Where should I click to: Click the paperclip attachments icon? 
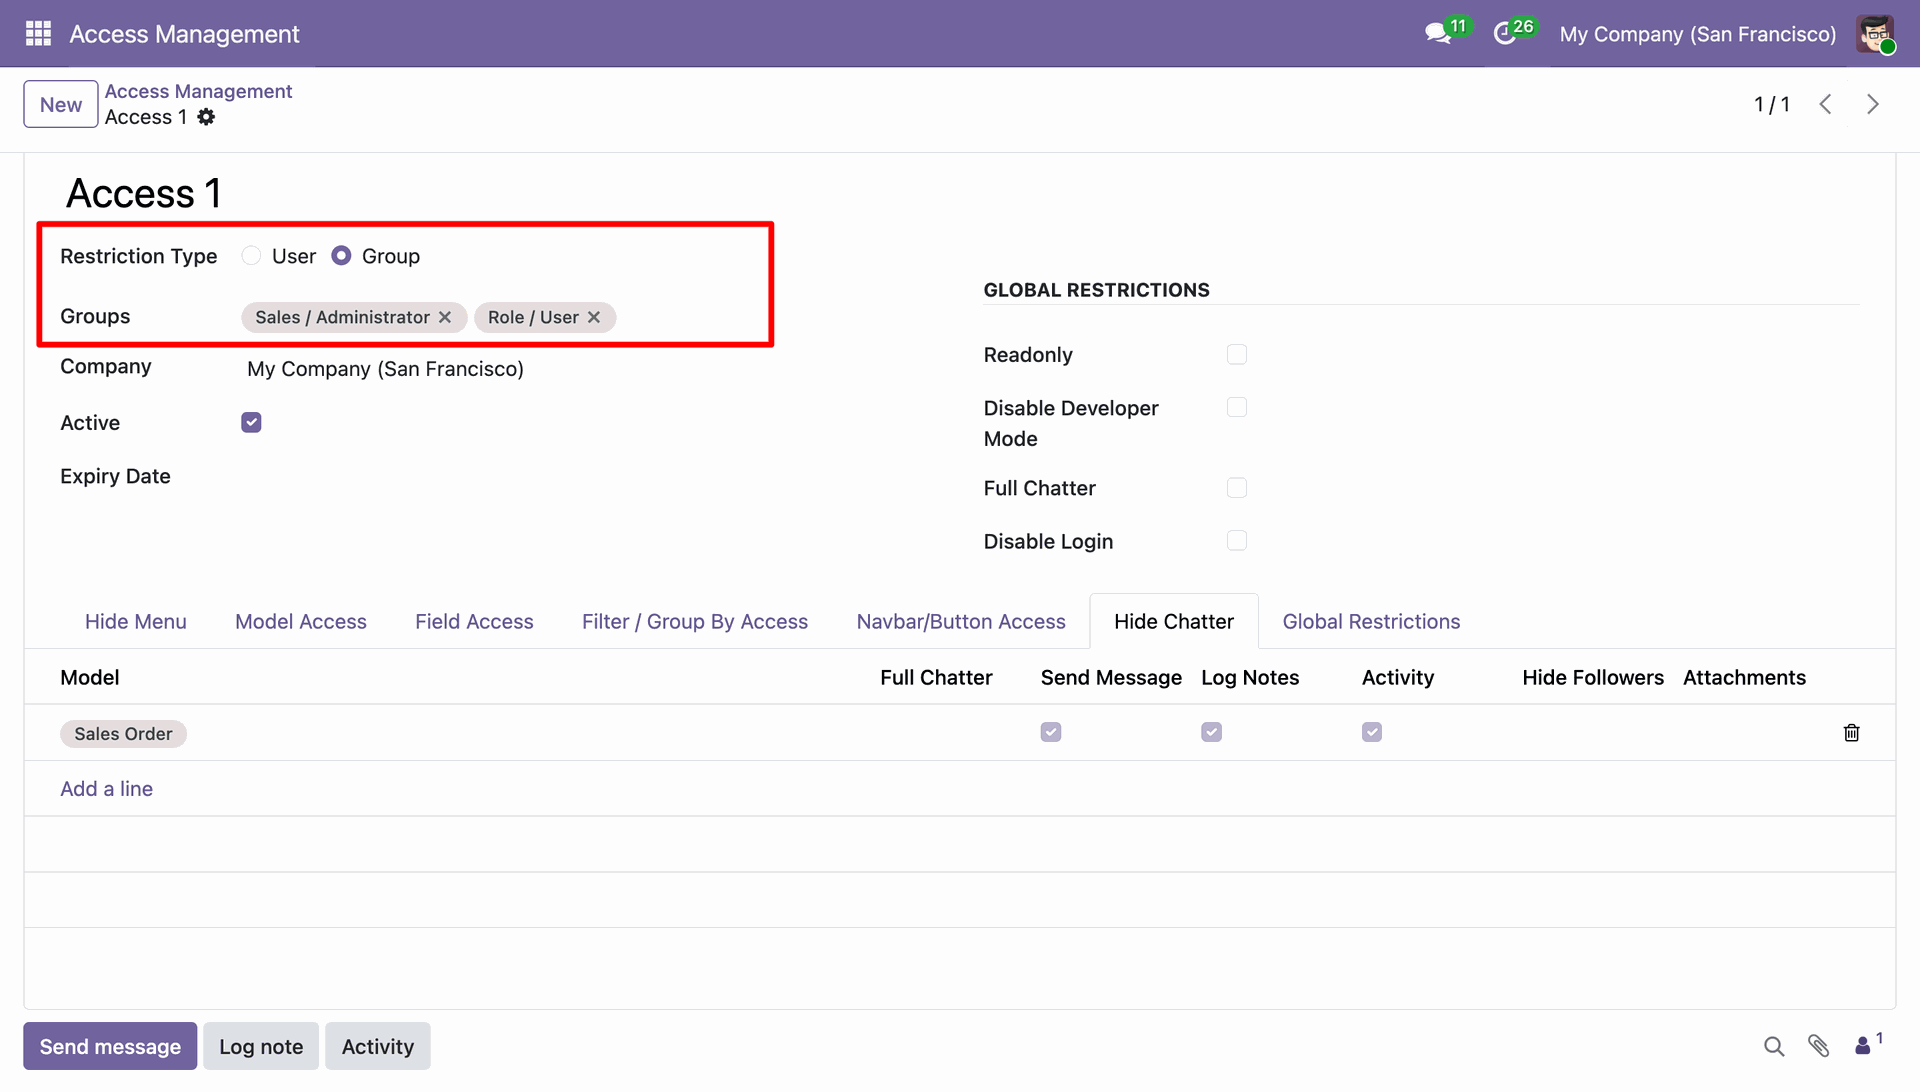[1819, 1046]
